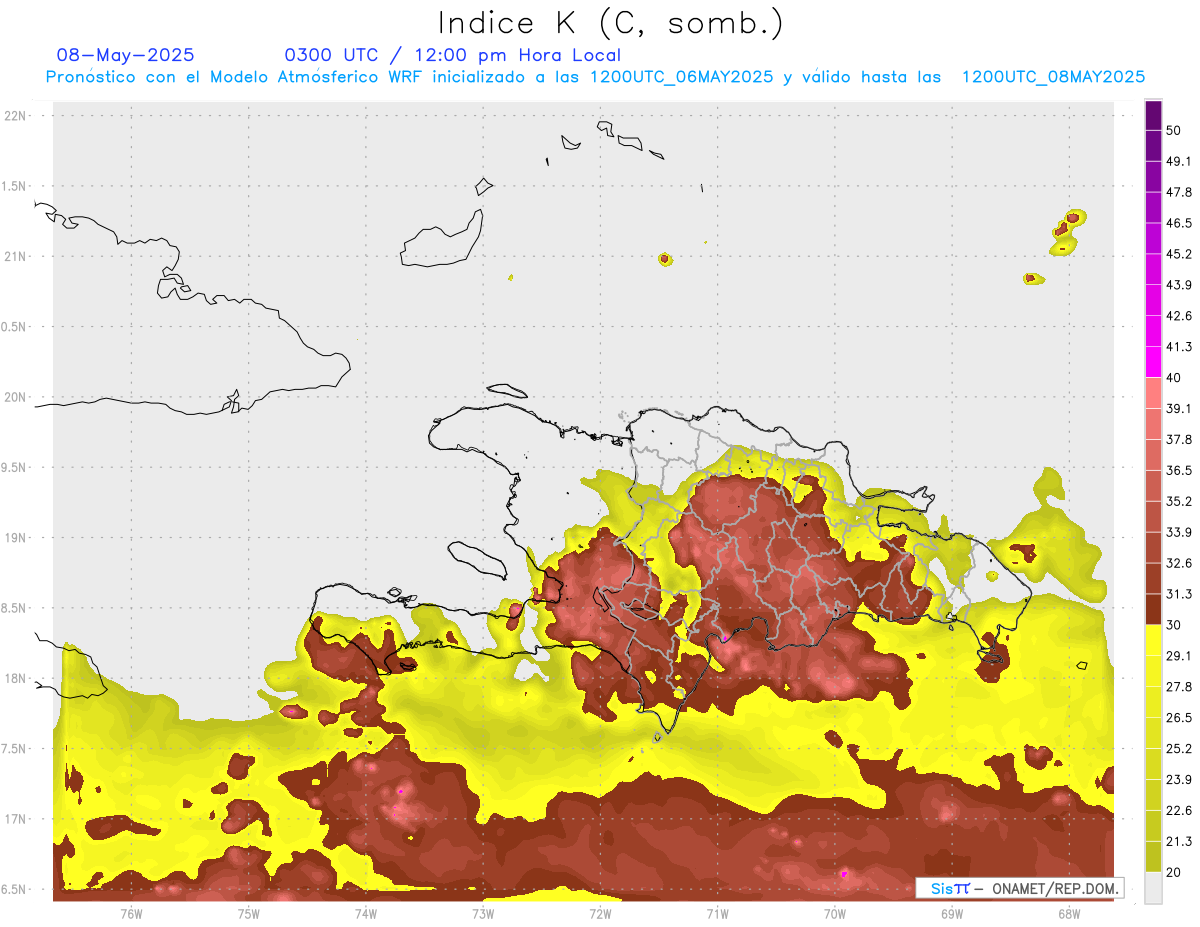Click the "0300 UTC / 12:00 pm Hora Local" time text
The image size is (1200, 927).
tap(453, 55)
